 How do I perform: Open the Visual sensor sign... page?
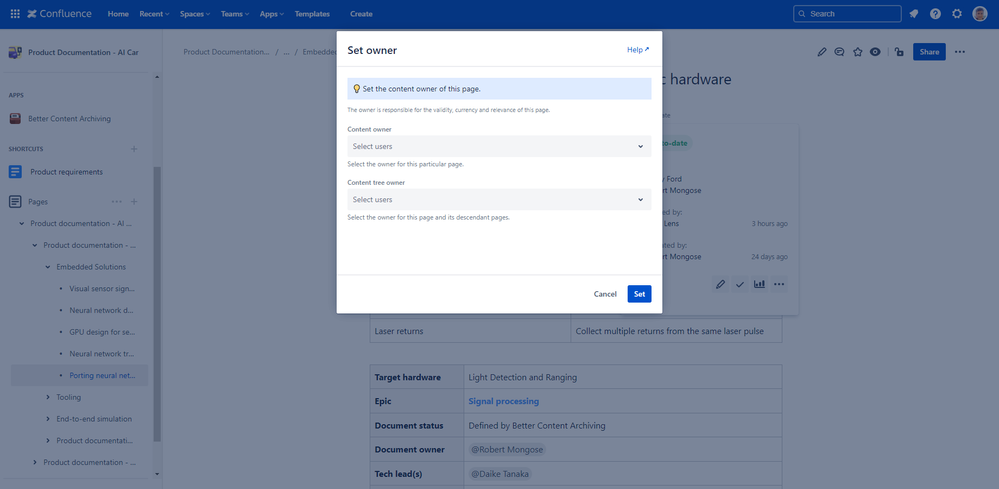[102, 288]
